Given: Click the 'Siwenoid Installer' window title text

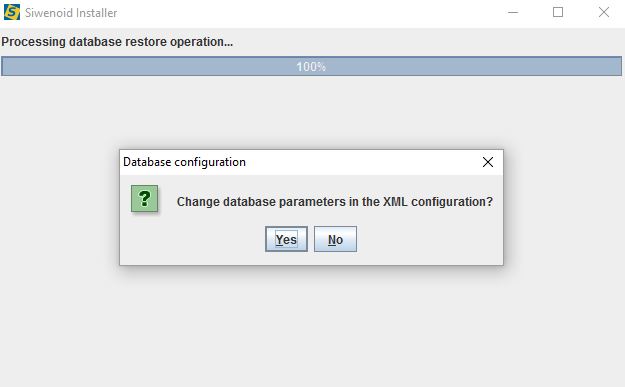Looking at the screenshot, I should pos(71,13).
